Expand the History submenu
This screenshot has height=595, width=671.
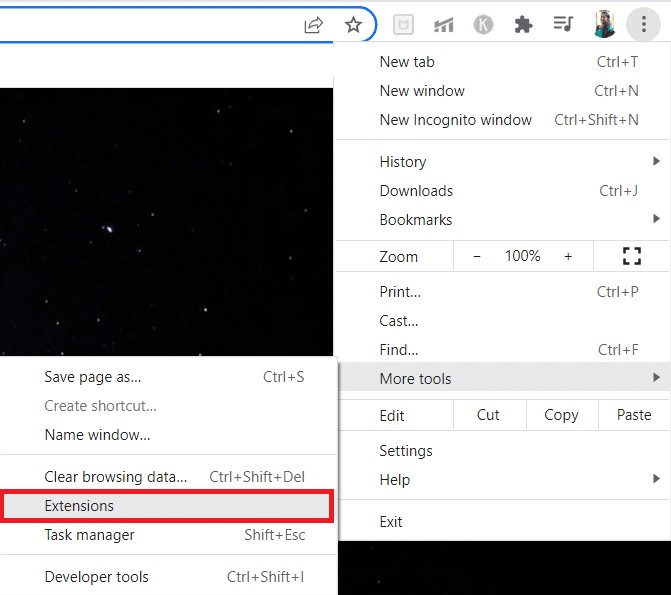click(x=502, y=162)
